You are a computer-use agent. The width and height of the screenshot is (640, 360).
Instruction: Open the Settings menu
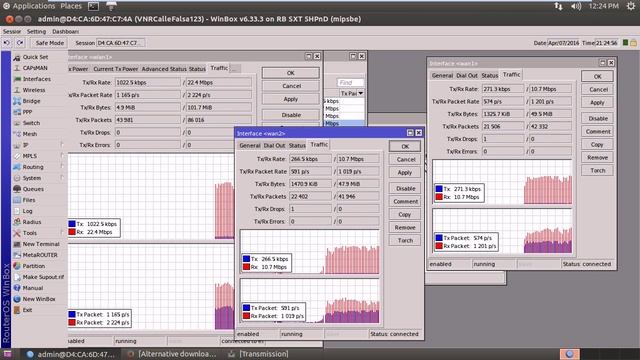(36, 31)
